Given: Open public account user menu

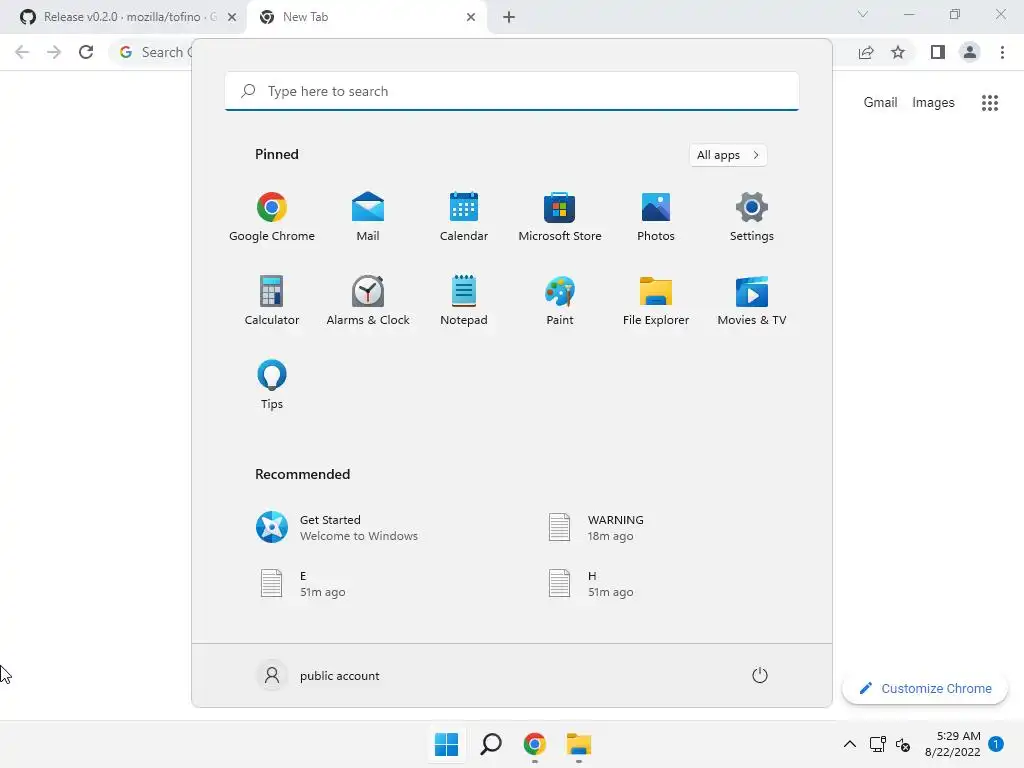Looking at the screenshot, I should 318,675.
